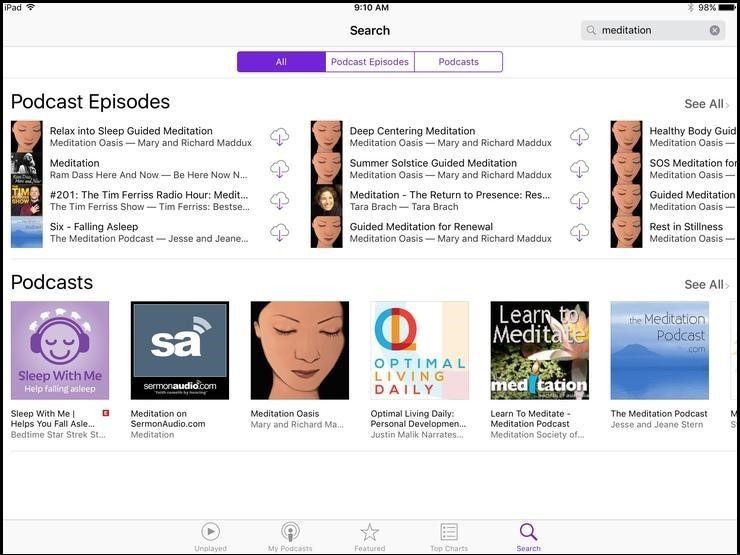Viewport: 740px width, 555px height.
Task: Open the Featured tab
Action: pos(370,537)
